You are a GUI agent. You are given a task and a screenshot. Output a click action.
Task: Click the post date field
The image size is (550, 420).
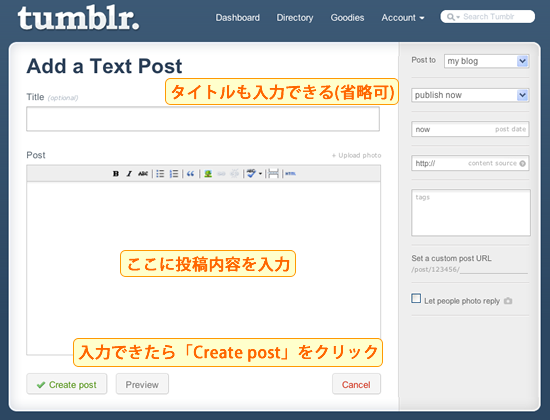point(470,129)
